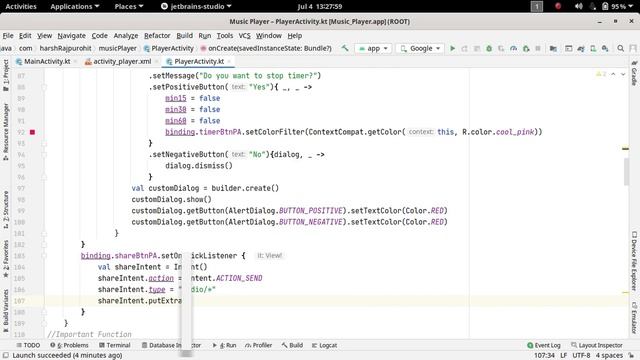Screen dimensions: 640x360
Task: Open the Tools menu
Action: (x=224, y=36)
